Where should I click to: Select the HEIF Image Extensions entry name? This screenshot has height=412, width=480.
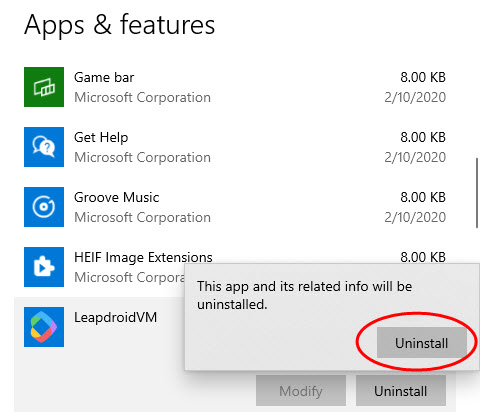(143, 257)
